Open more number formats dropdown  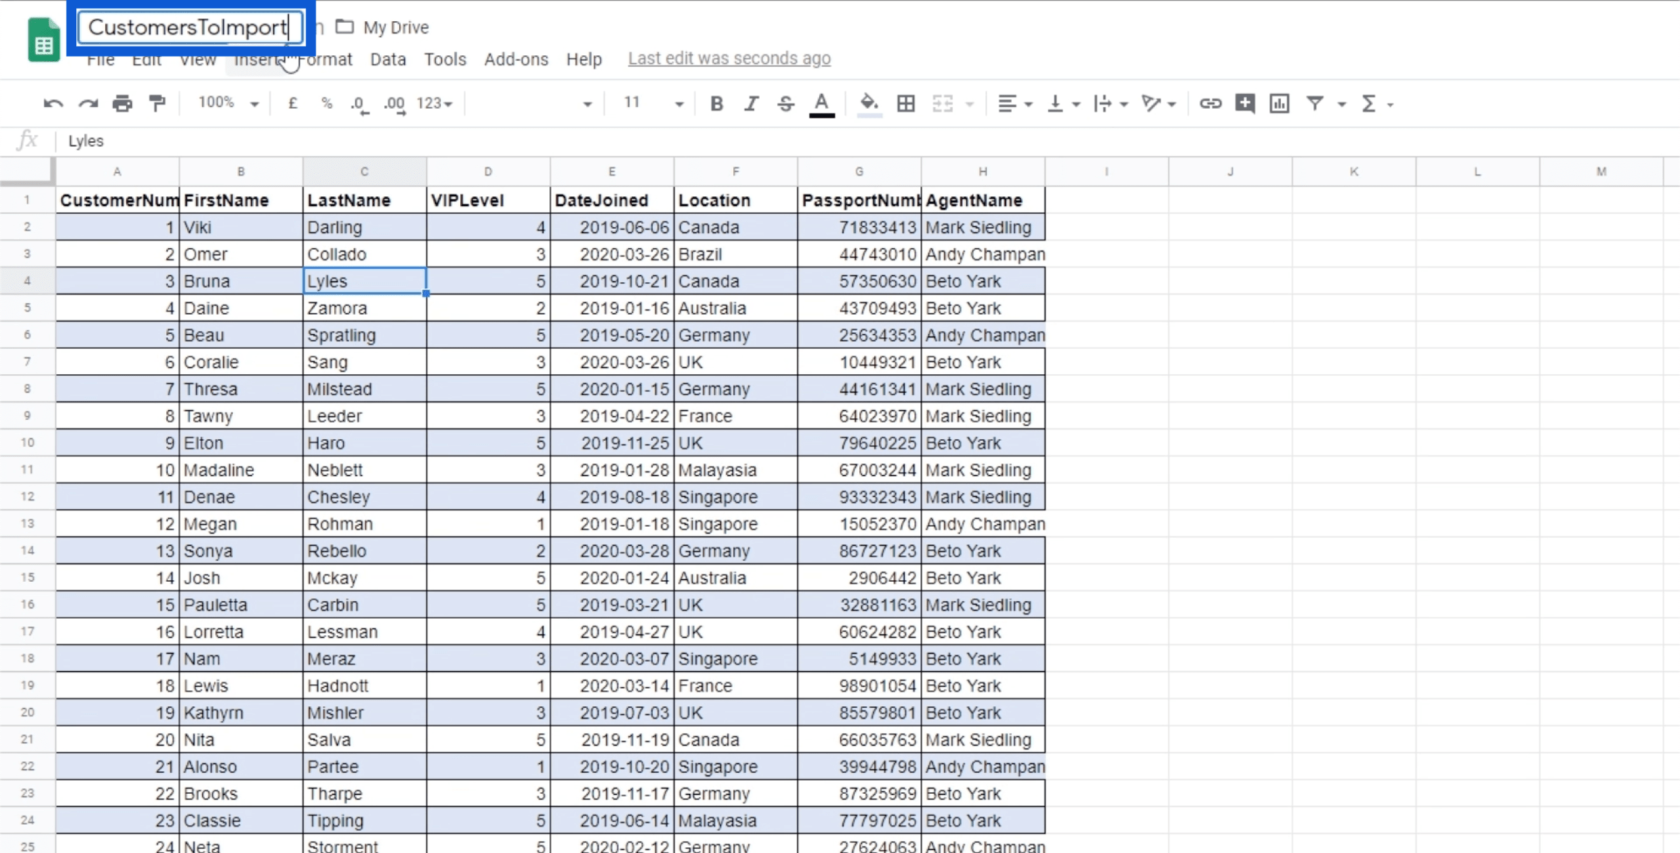pos(435,103)
